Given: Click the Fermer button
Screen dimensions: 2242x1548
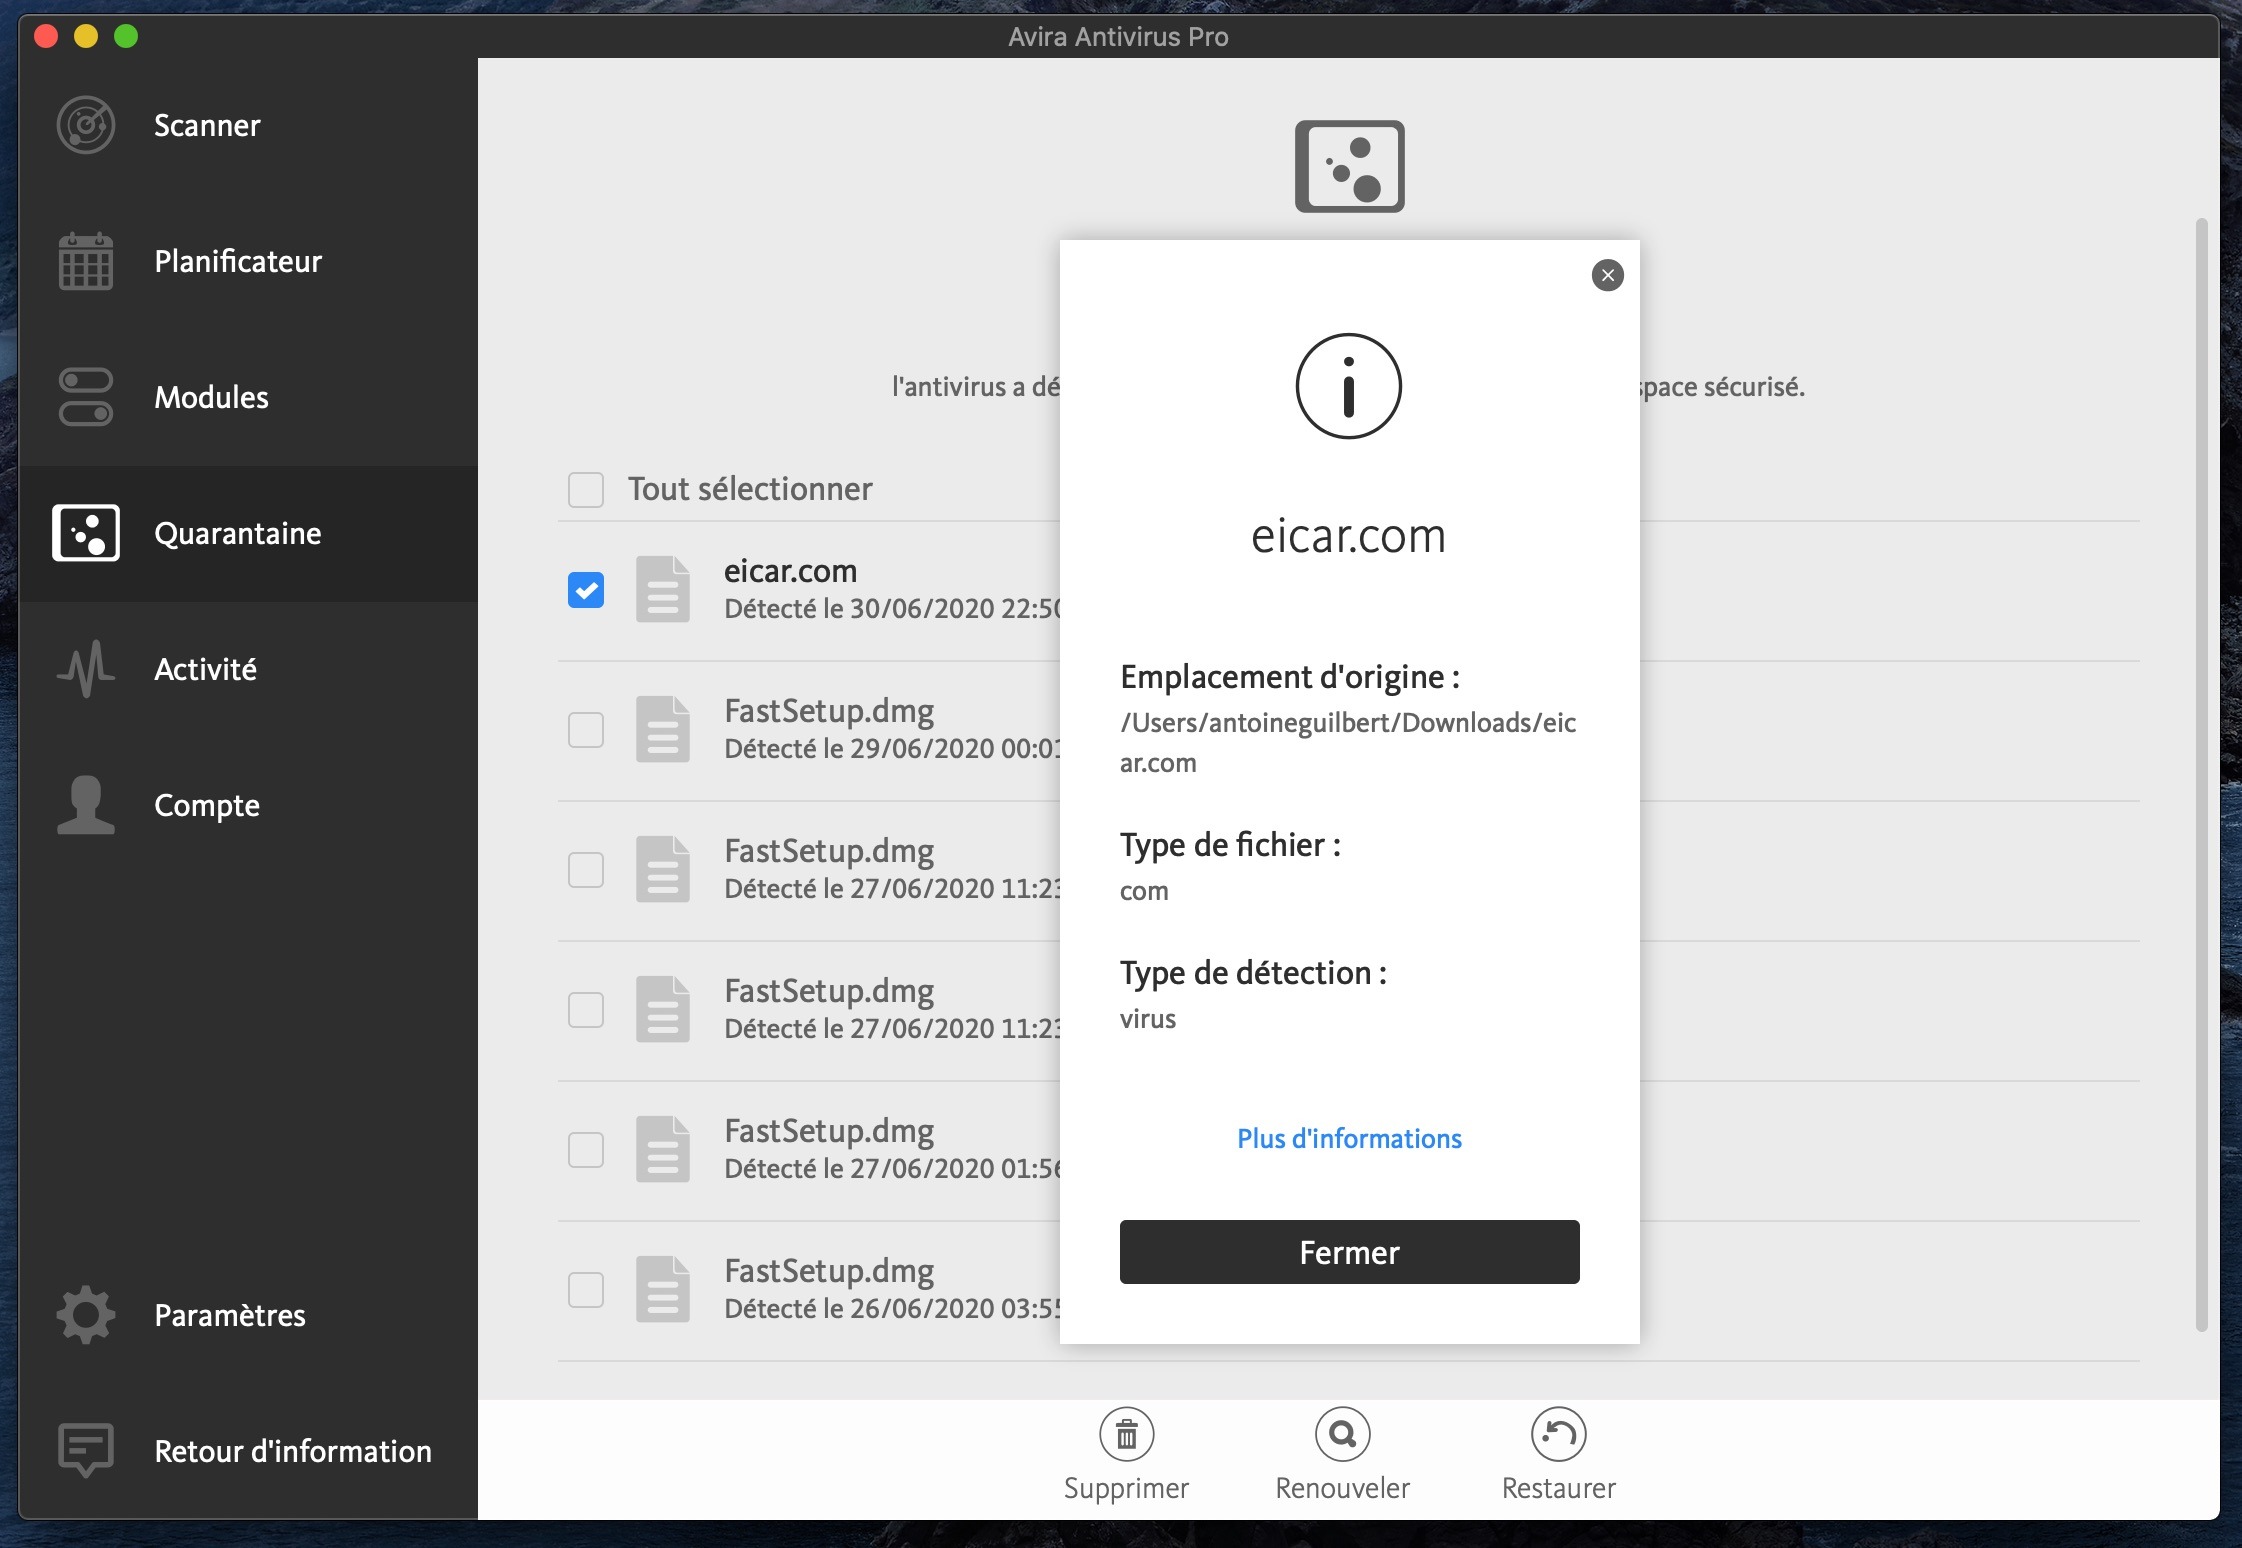Looking at the screenshot, I should click(1349, 1252).
